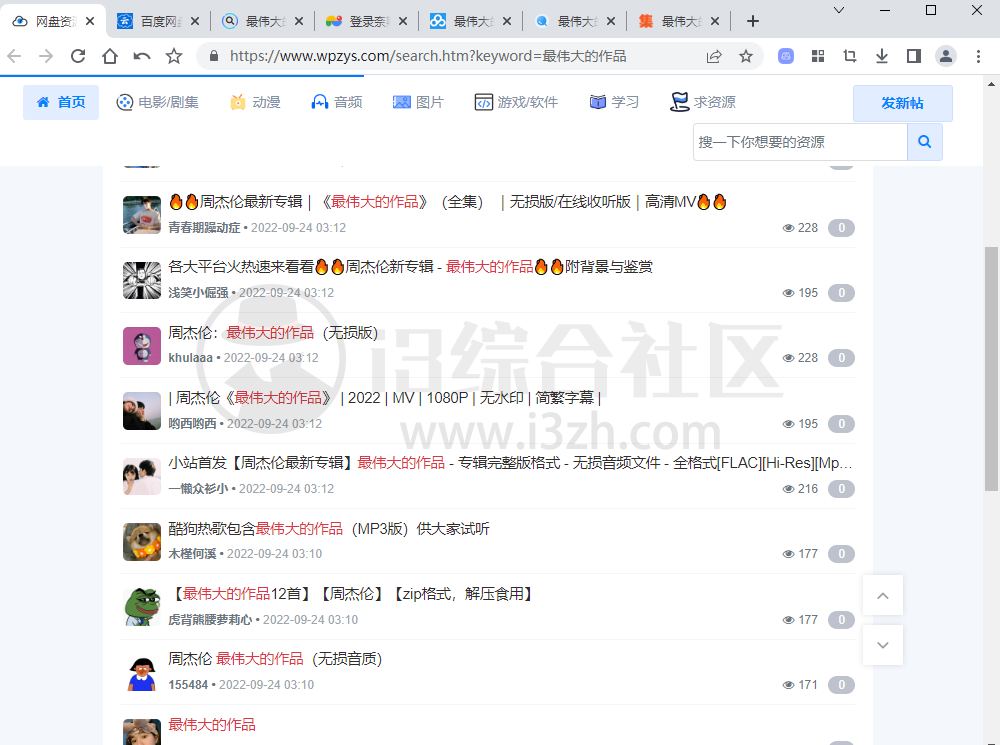1000x745 pixels.
Task: Click scroll-to-top arrow button
Action: (883, 595)
